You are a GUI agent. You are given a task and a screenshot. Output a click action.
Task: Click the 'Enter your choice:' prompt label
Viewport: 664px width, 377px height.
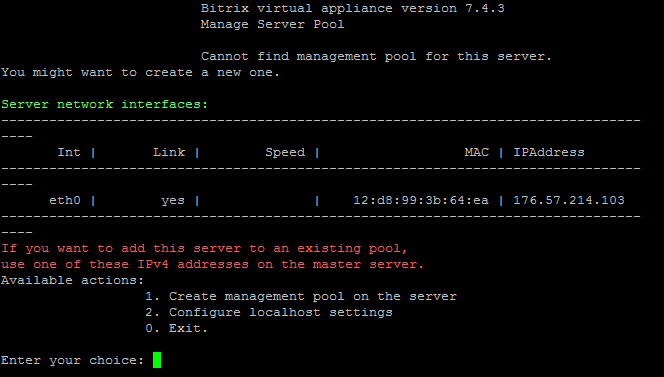(x=73, y=360)
